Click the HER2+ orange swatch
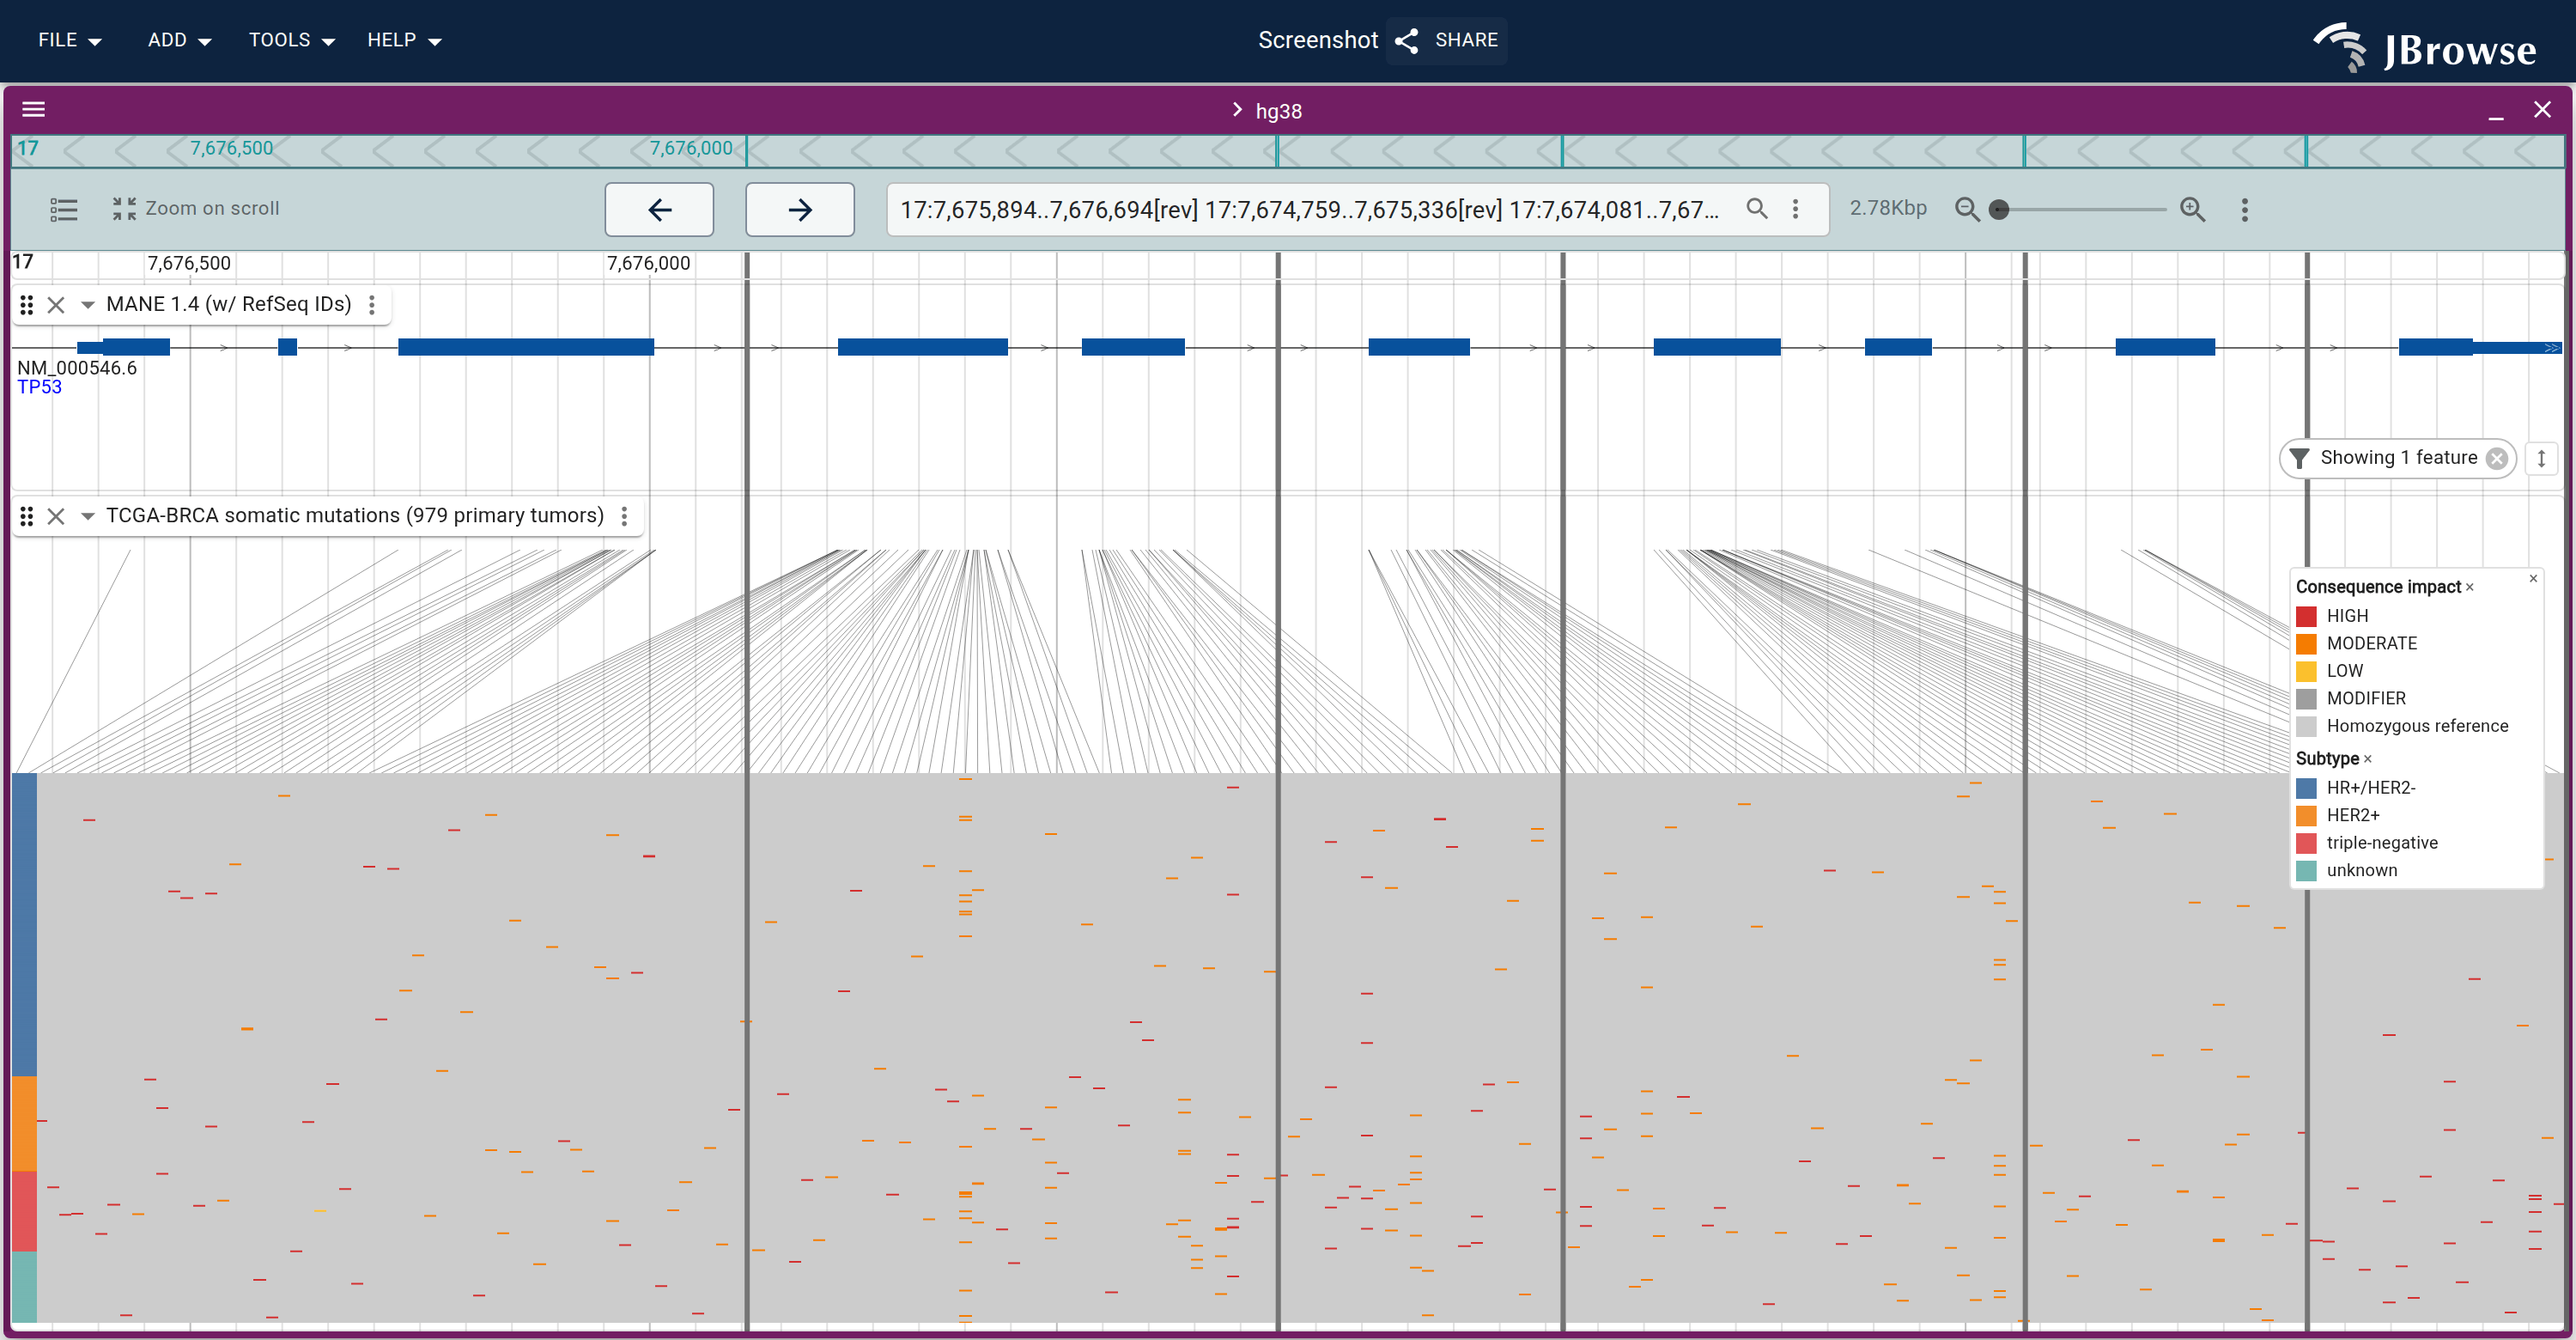This screenshot has height=1340, width=2576. click(2306, 815)
